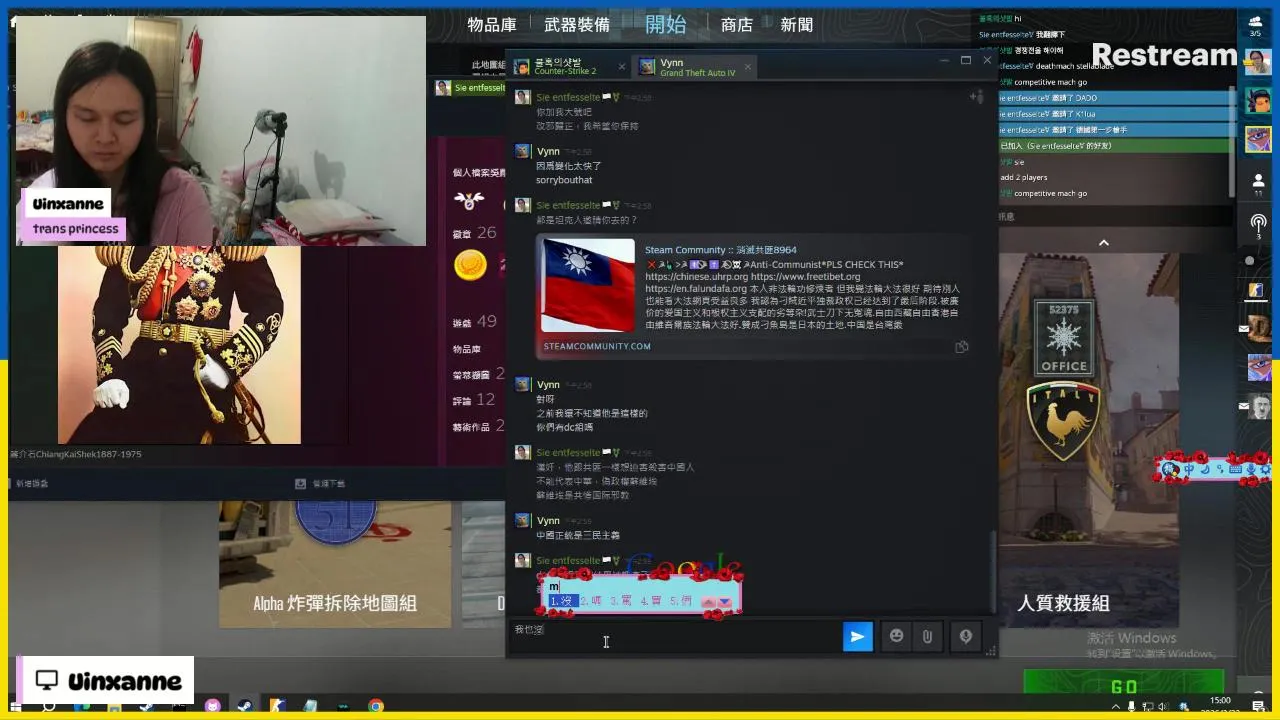The height and width of the screenshot is (720, 1280).
Task: Open the 新聞 news menu
Action: (x=797, y=25)
